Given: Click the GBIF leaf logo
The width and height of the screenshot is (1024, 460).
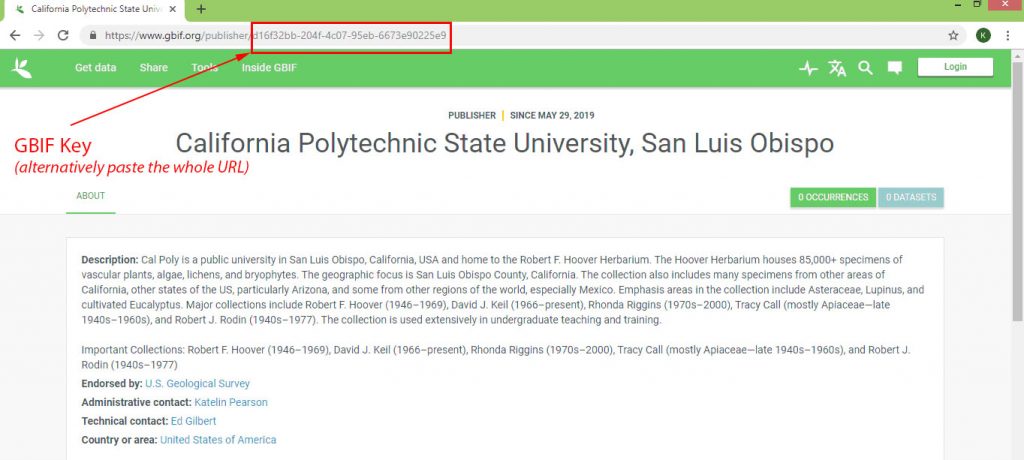Looking at the screenshot, I should (22, 67).
